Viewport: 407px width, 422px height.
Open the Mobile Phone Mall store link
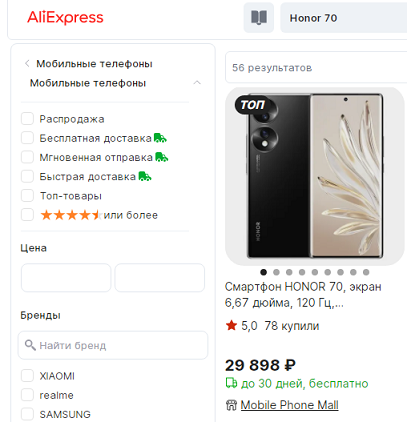pyautogui.click(x=289, y=405)
